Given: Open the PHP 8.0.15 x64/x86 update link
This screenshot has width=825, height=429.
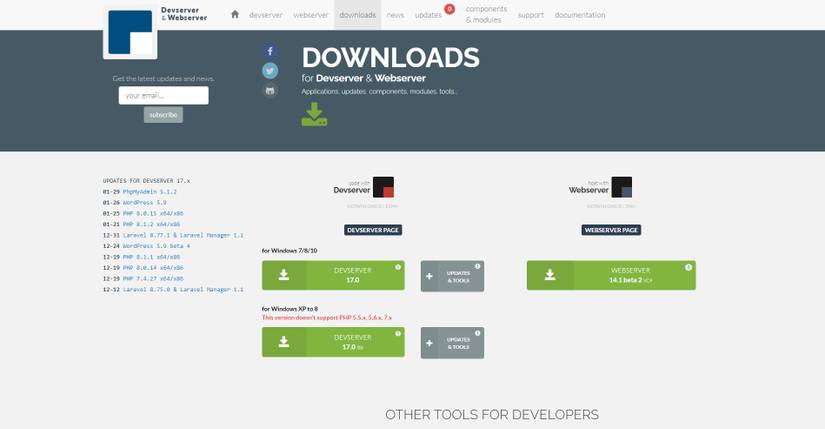Looking at the screenshot, I should [x=153, y=214].
